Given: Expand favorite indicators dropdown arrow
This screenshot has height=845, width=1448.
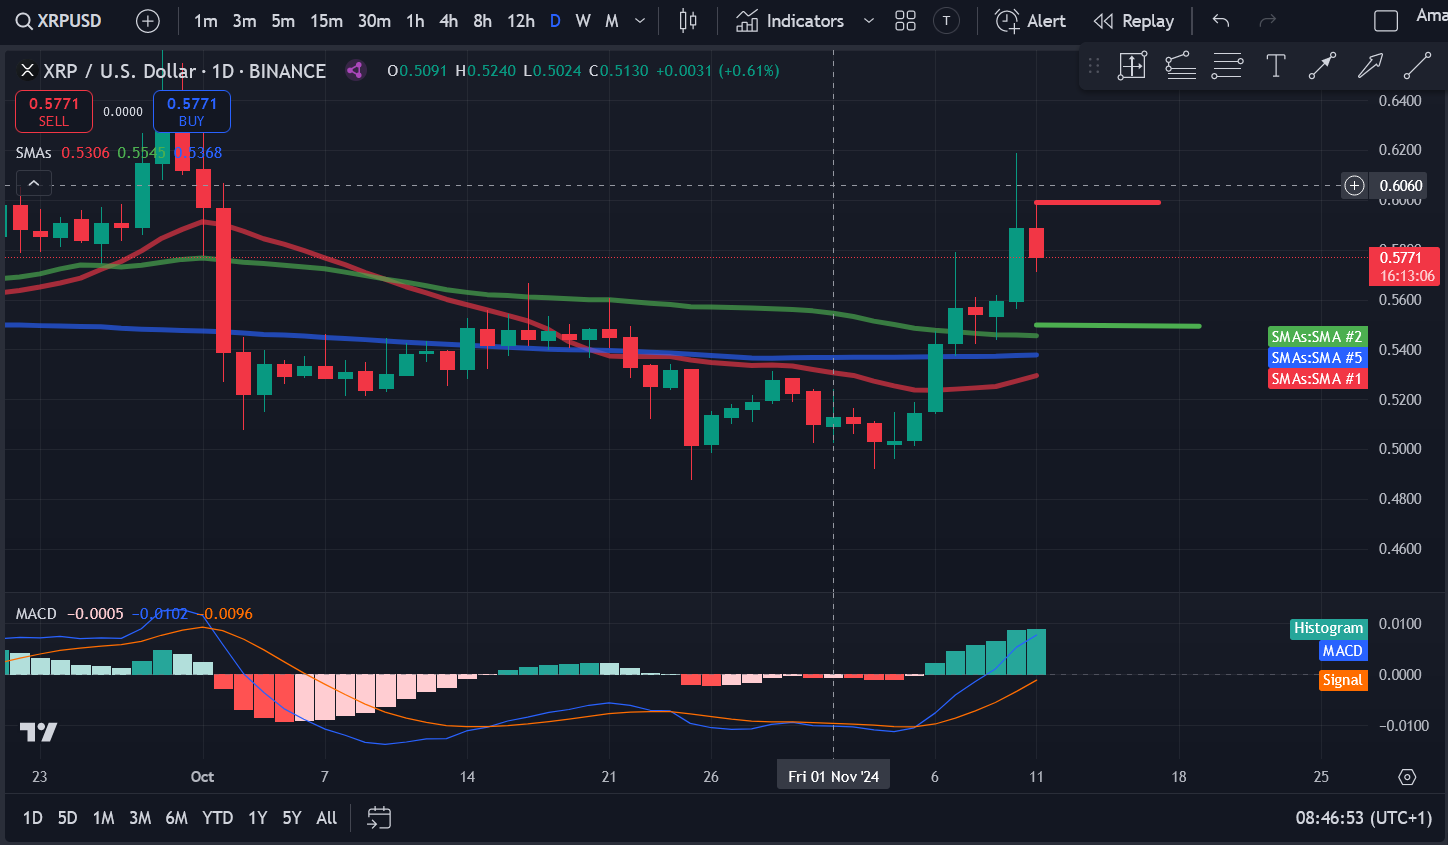Looking at the screenshot, I should [x=869, y=21].
